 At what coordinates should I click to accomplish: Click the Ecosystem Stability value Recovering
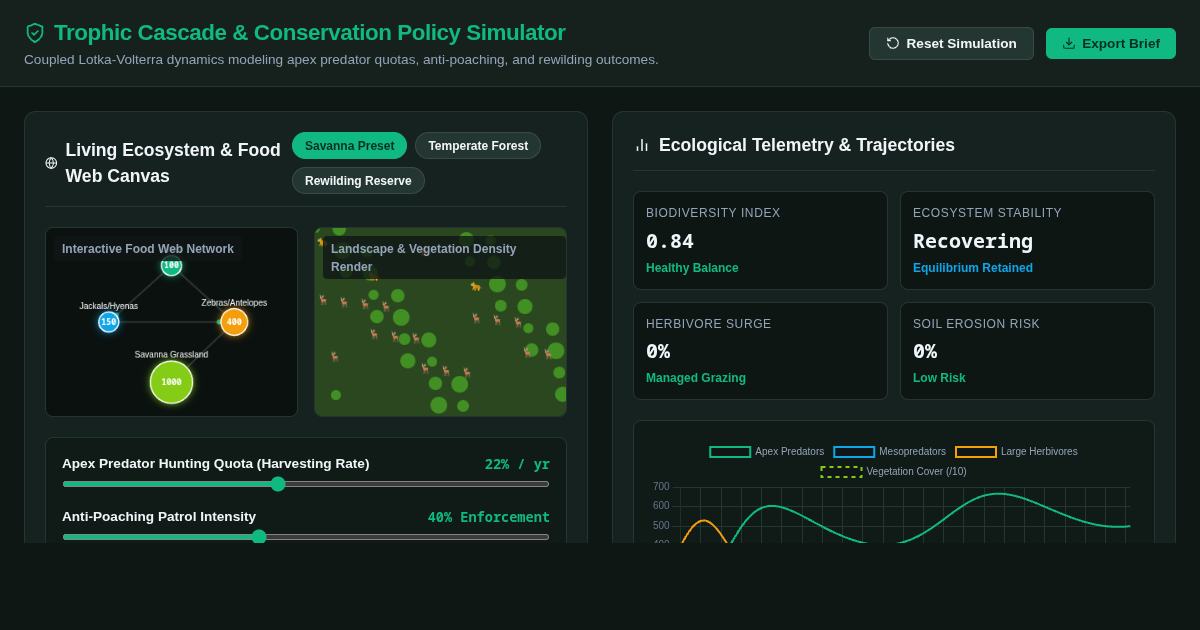973,241
